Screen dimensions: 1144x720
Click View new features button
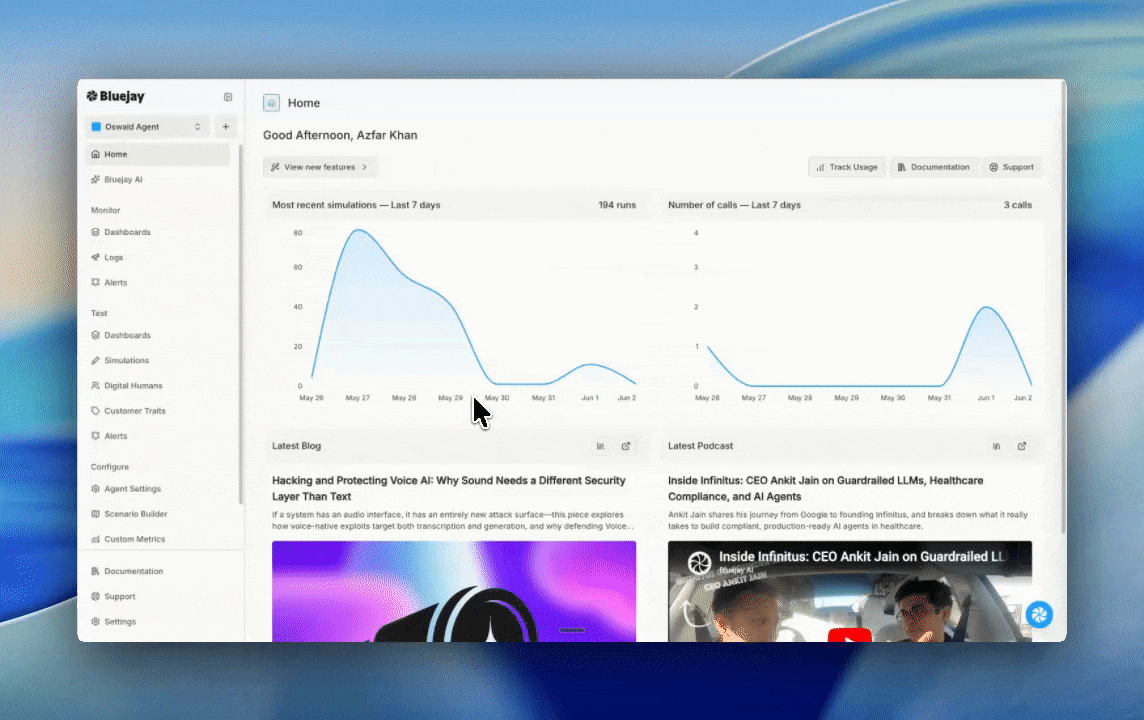pos(320,167)
